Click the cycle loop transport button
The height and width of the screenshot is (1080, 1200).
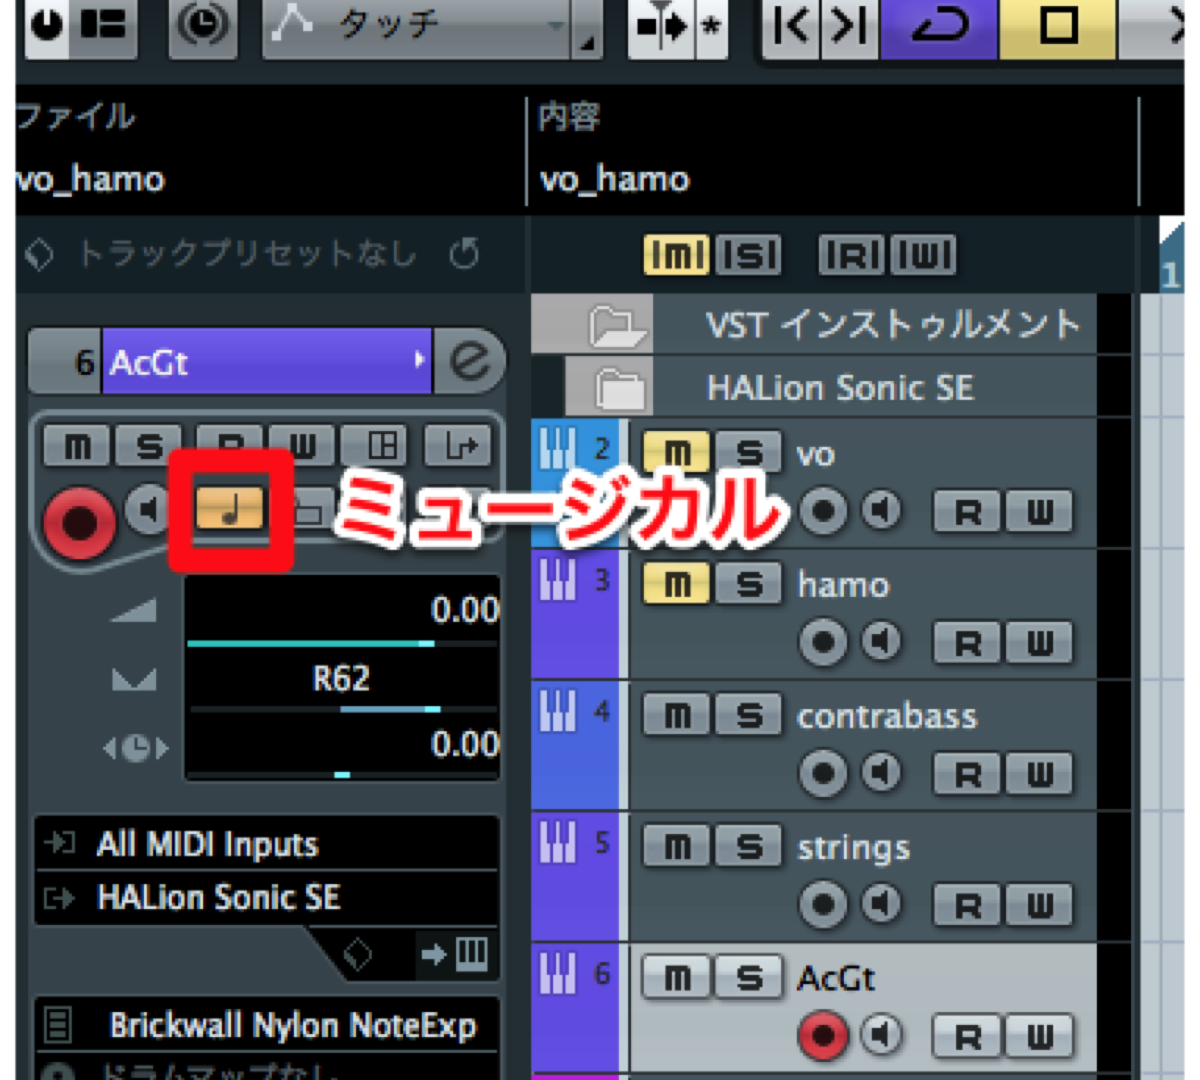939,25
